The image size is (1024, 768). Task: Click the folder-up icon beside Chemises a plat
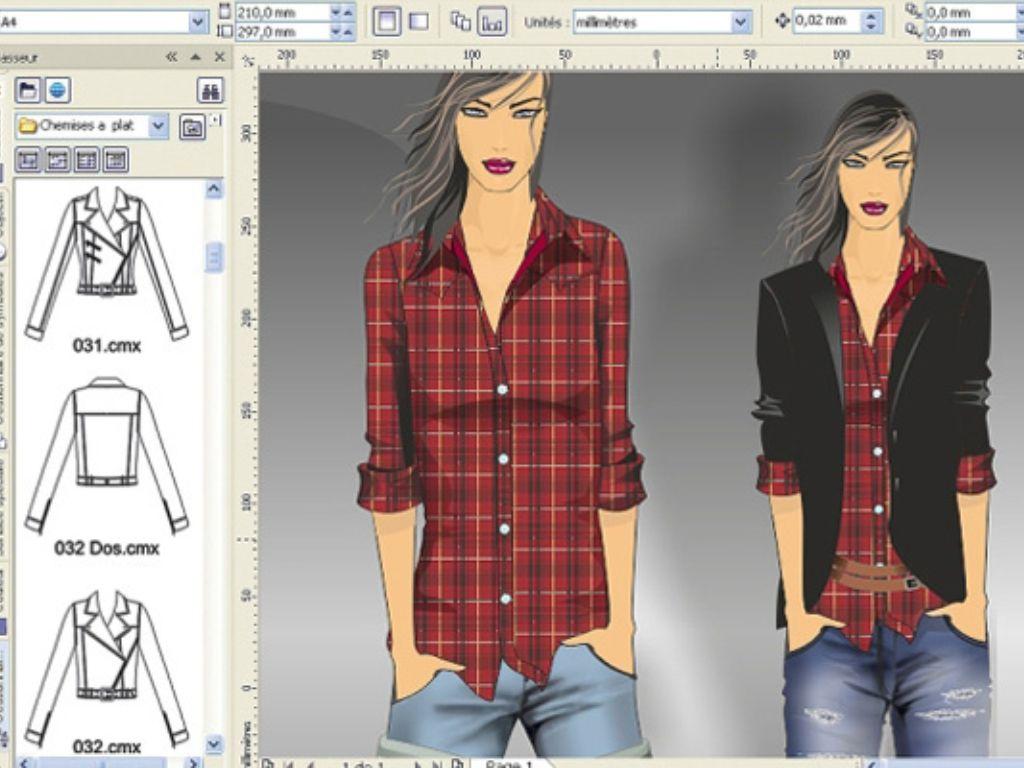tap(192, 126)
